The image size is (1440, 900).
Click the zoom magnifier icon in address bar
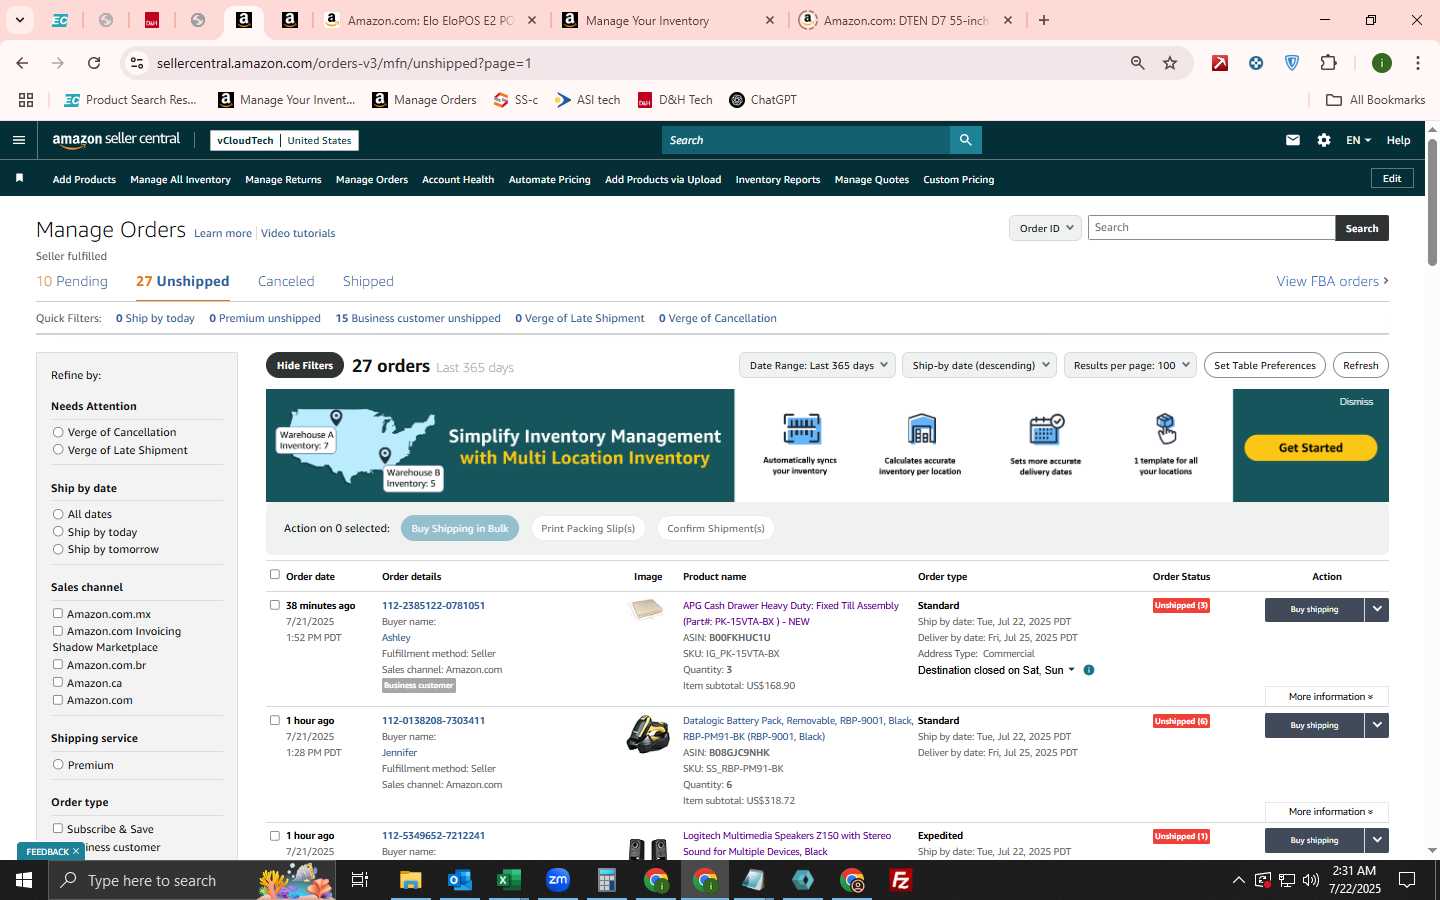pyautogui.click(x=1137, y=63)
